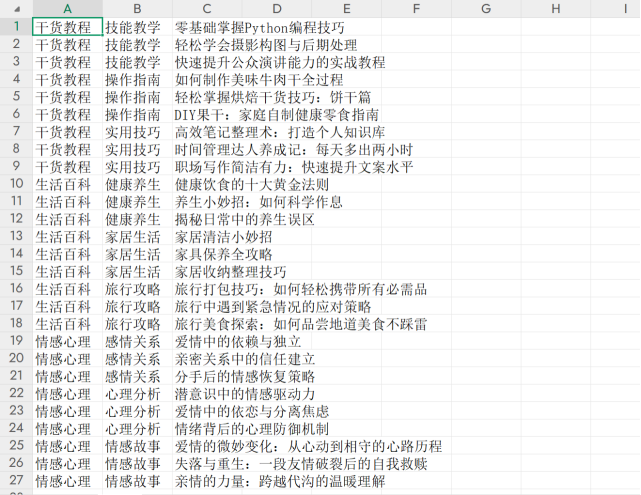The width and height of the screenshot is (641, 495).
Task: Click cell 轻松学会摄影构图与后期处理
Action: coord(266,45)
